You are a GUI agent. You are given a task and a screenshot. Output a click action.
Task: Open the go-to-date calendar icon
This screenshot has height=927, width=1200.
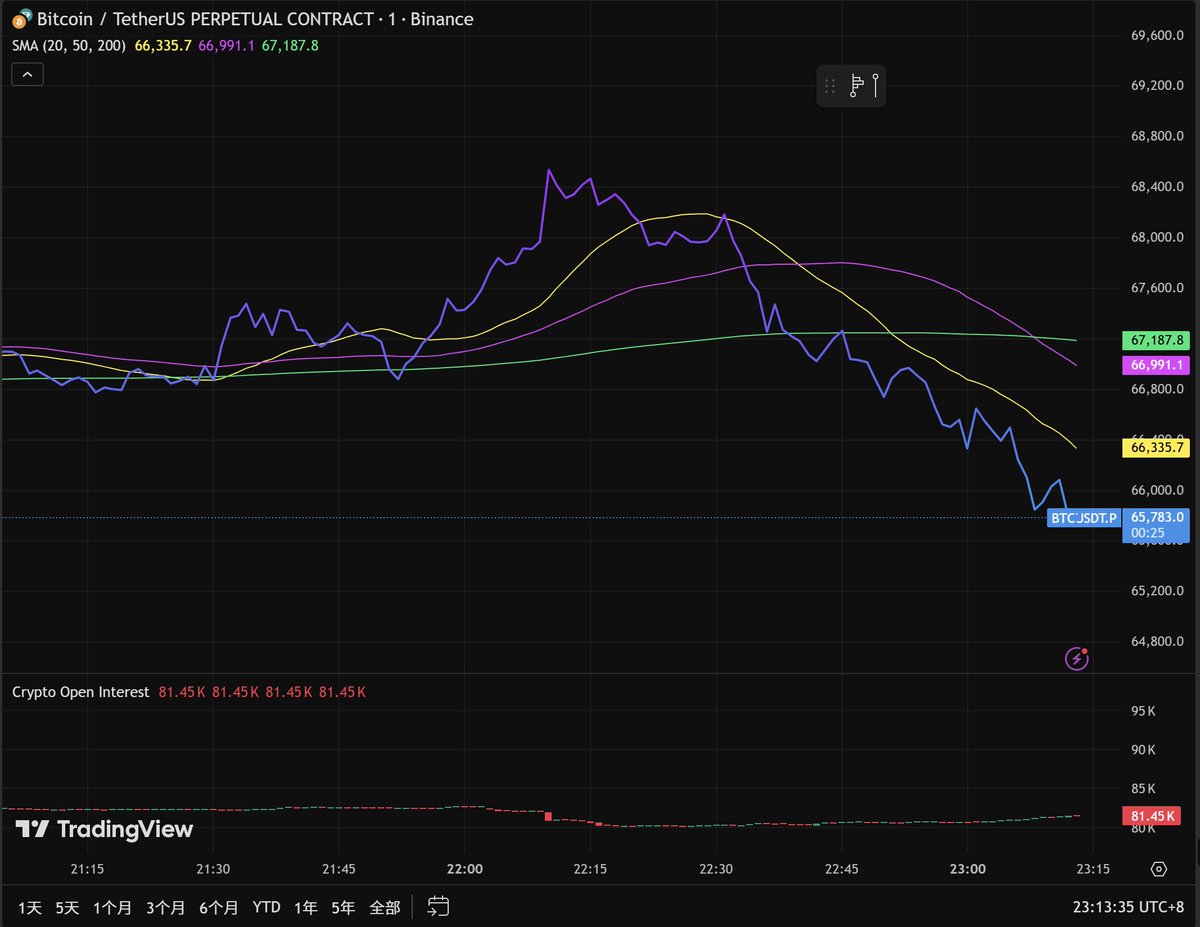click(x=438, y=907)
